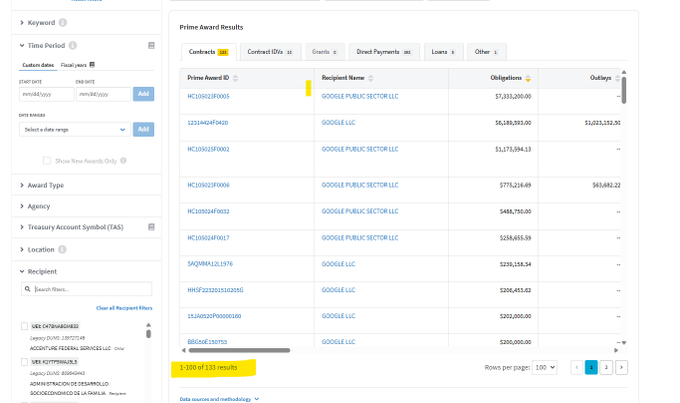Click the Location filter info icon
The width and height of the screenshot is (680, 403).
pos(62,249)
